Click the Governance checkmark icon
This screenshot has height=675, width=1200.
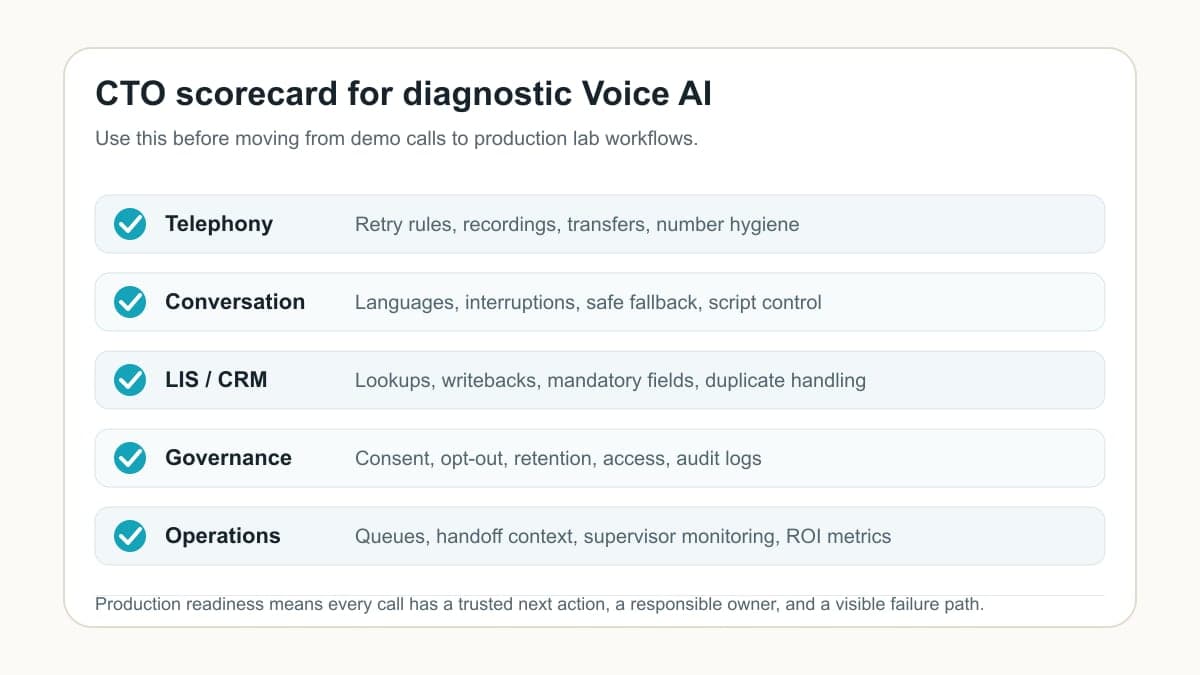(130, 458)
